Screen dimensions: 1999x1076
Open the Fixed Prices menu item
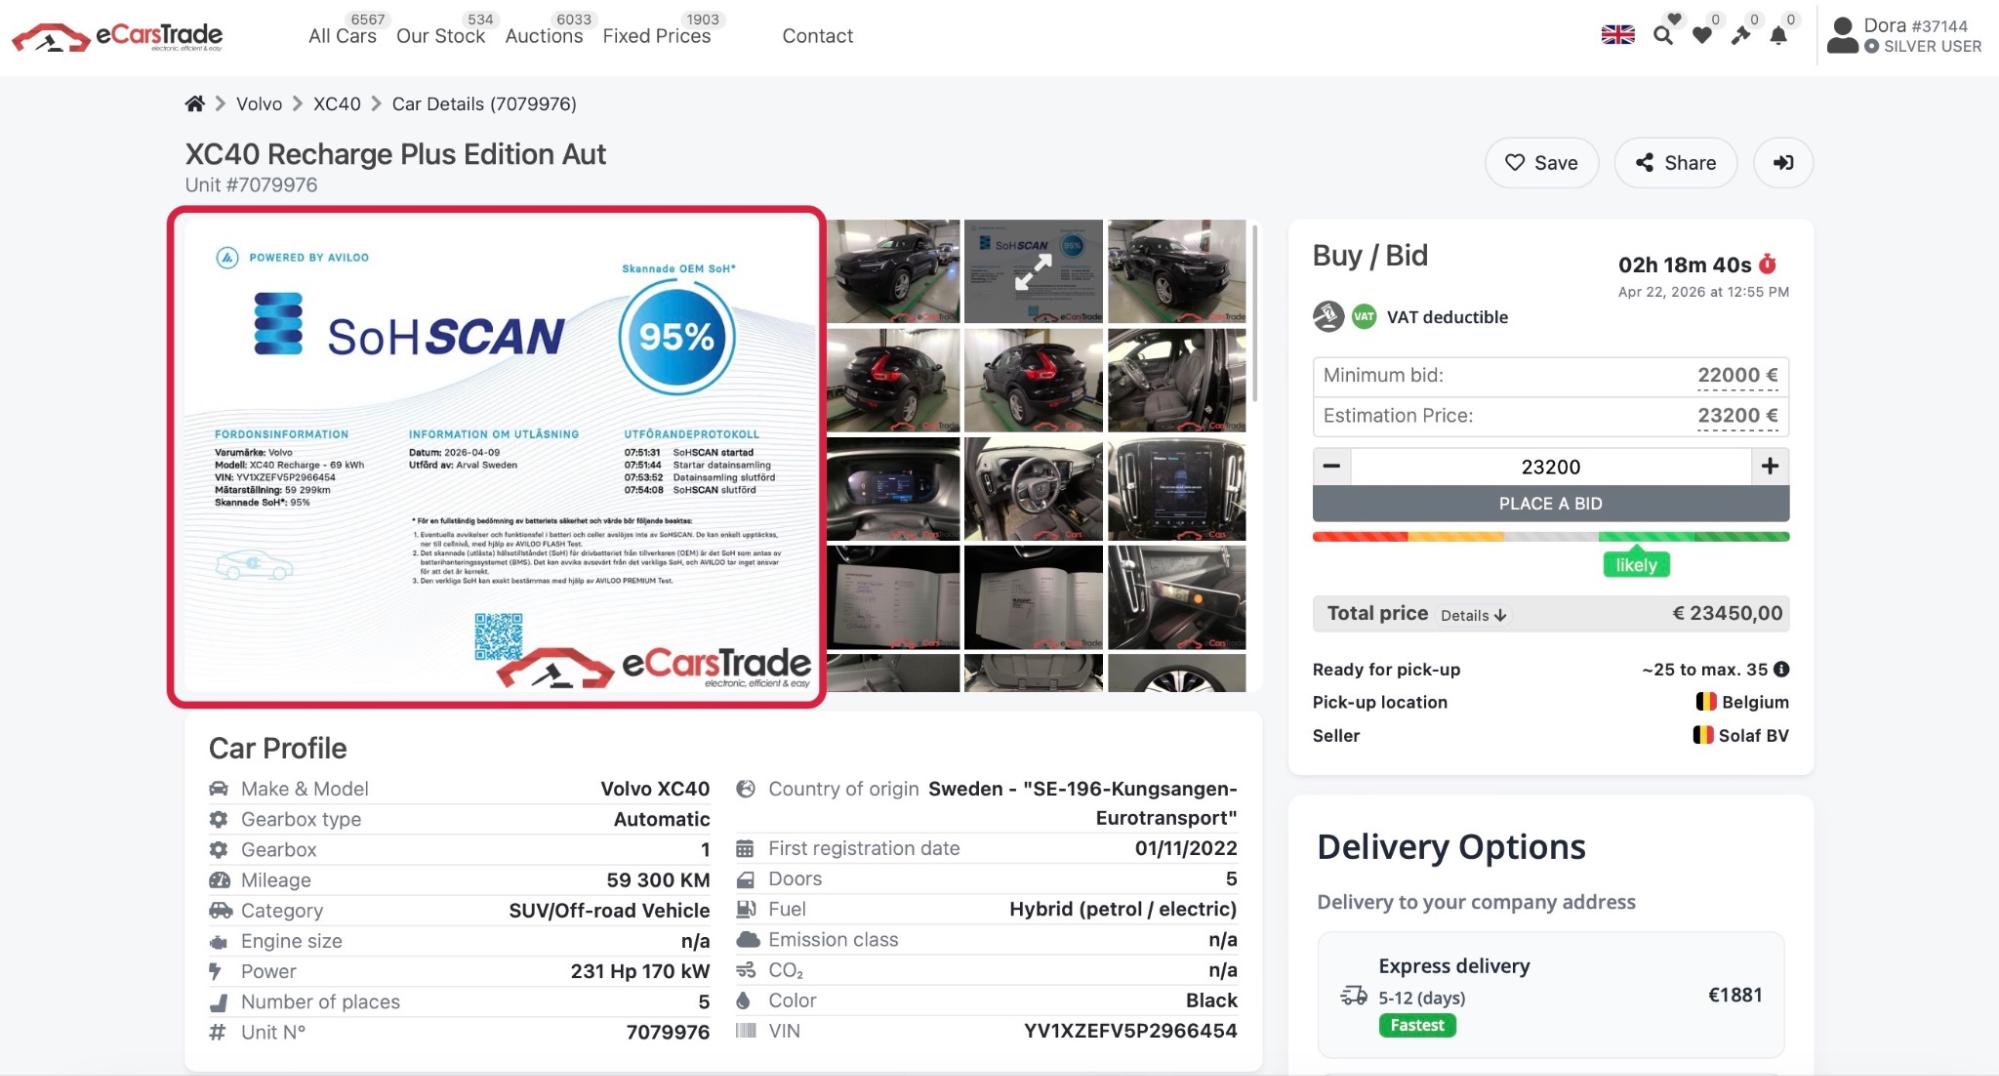click(x=656, y=36)
